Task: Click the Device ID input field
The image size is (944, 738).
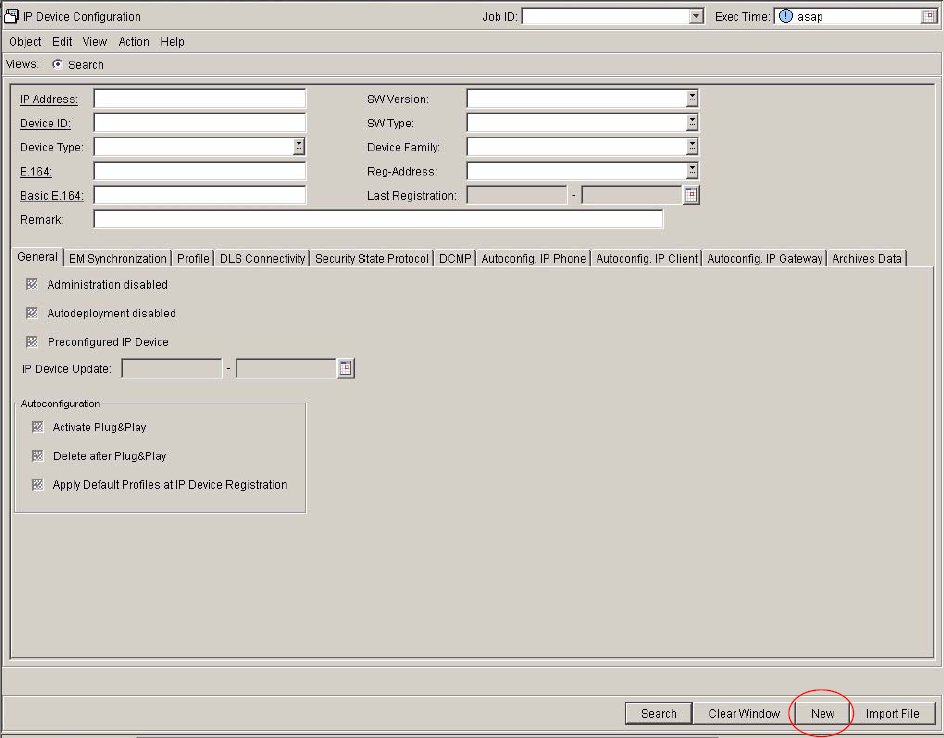Action: pyautogui.click(x=199, y=122)
